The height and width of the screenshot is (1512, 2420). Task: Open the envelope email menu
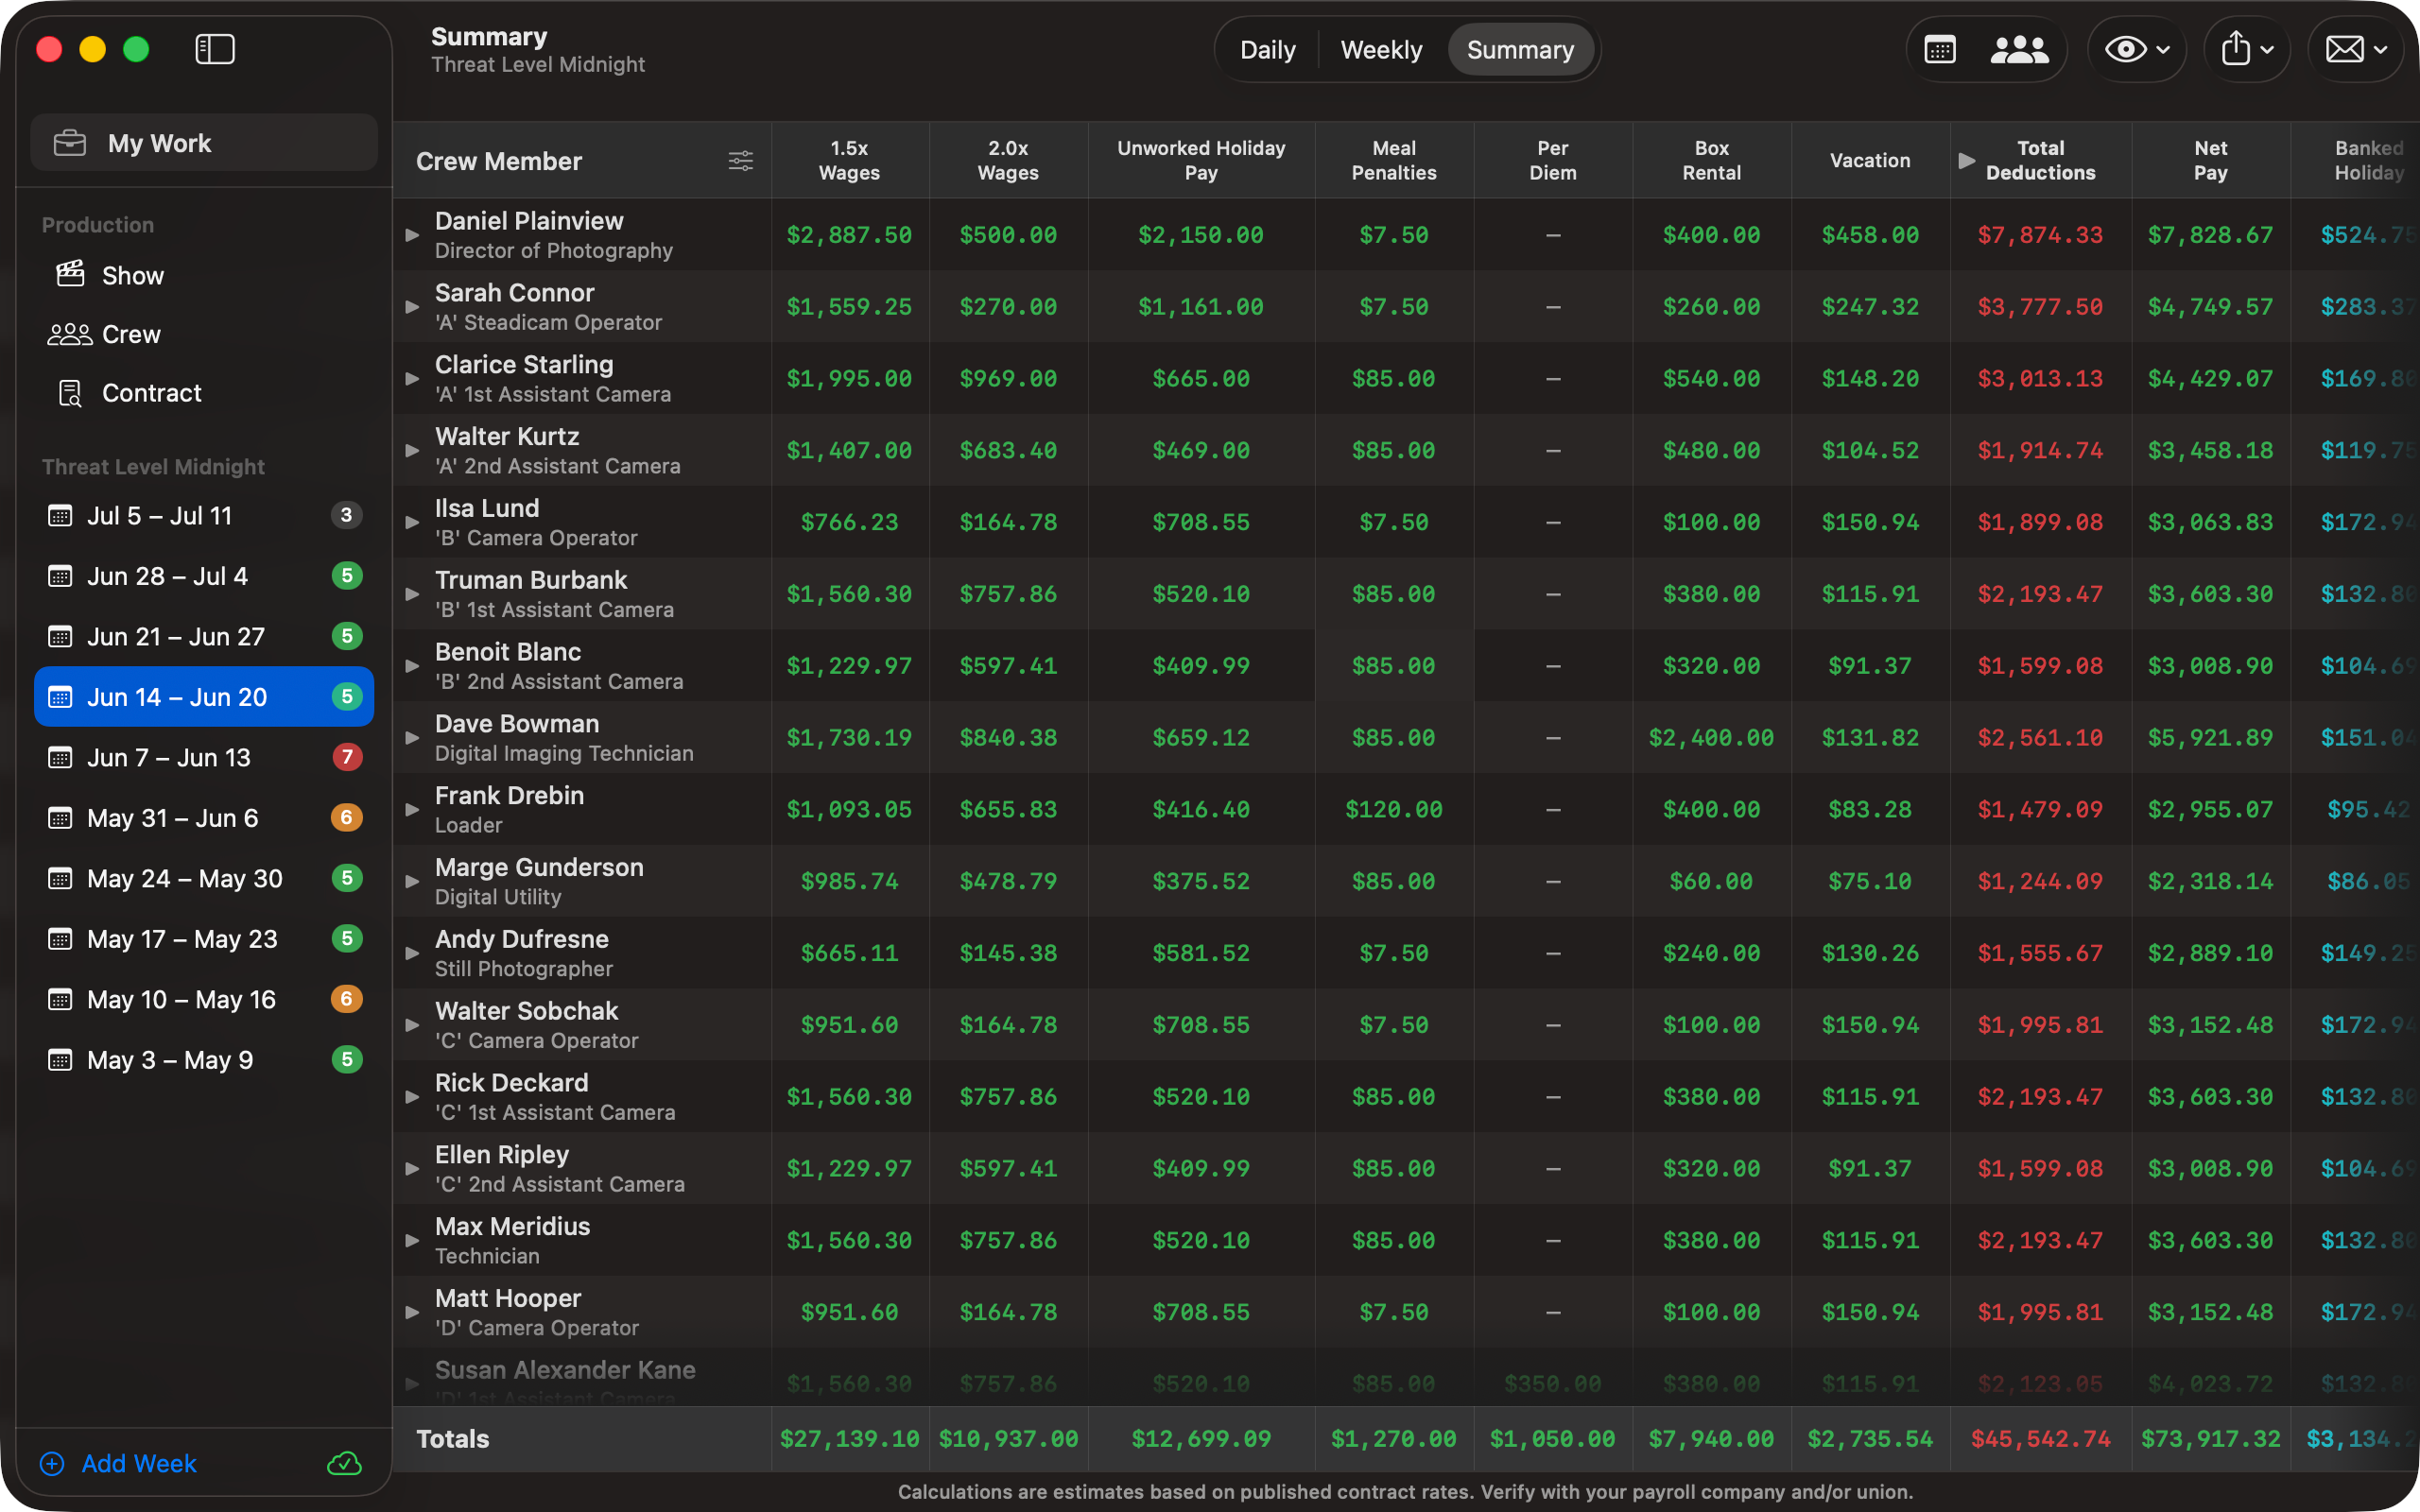pos(2356,49)
